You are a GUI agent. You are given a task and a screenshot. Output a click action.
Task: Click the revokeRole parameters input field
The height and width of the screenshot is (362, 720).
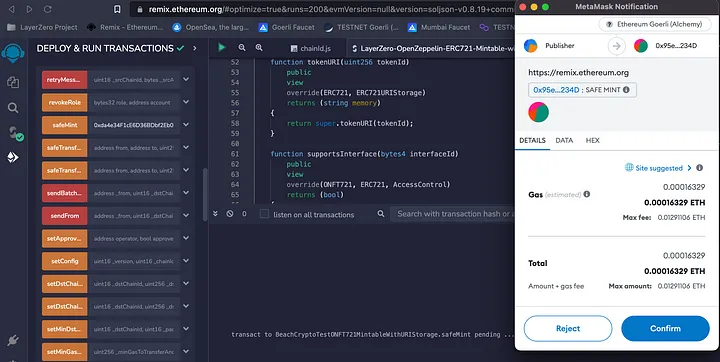pyautogui.click(x=134, y=102)
